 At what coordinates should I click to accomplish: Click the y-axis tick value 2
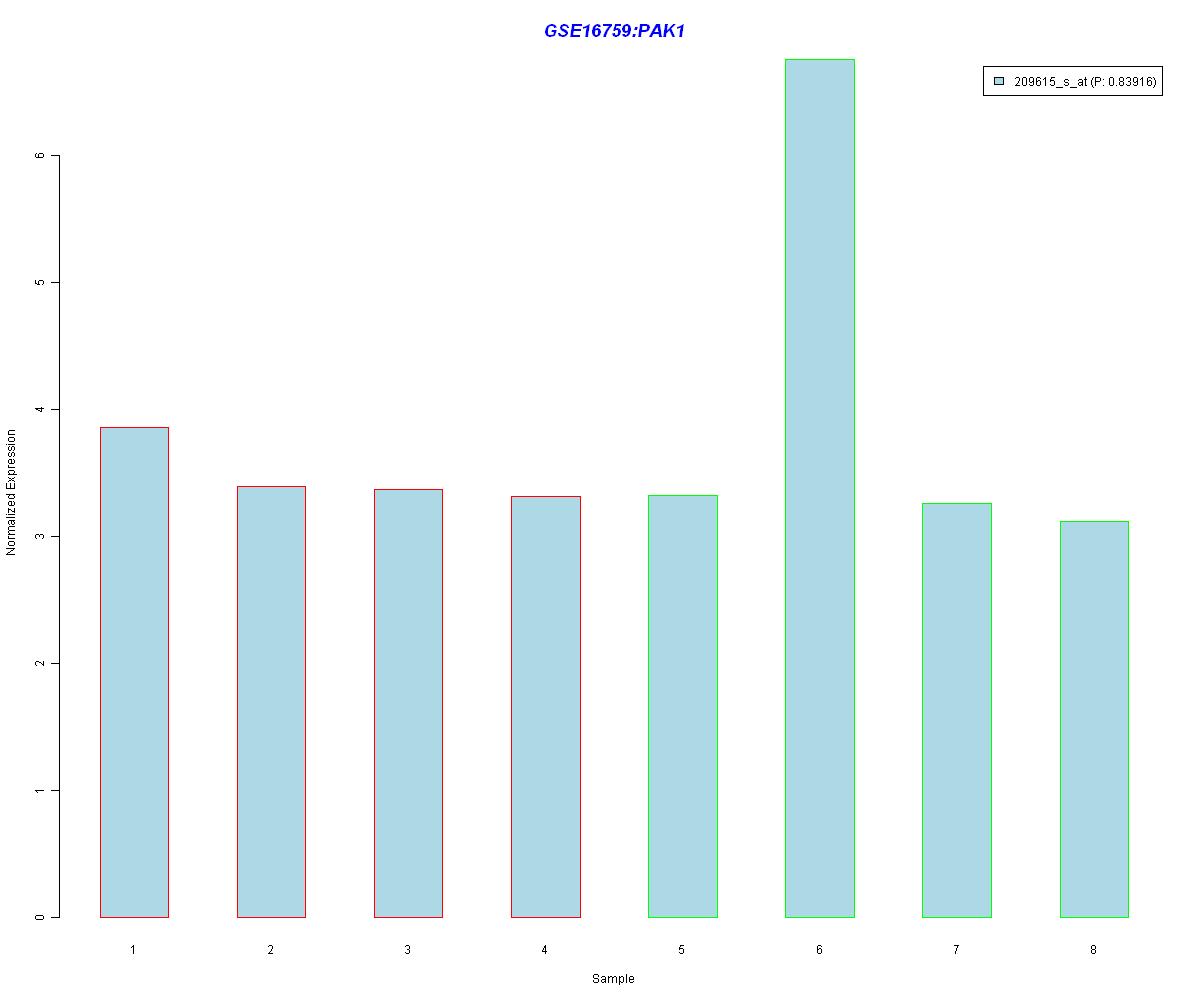pos(40,663)
